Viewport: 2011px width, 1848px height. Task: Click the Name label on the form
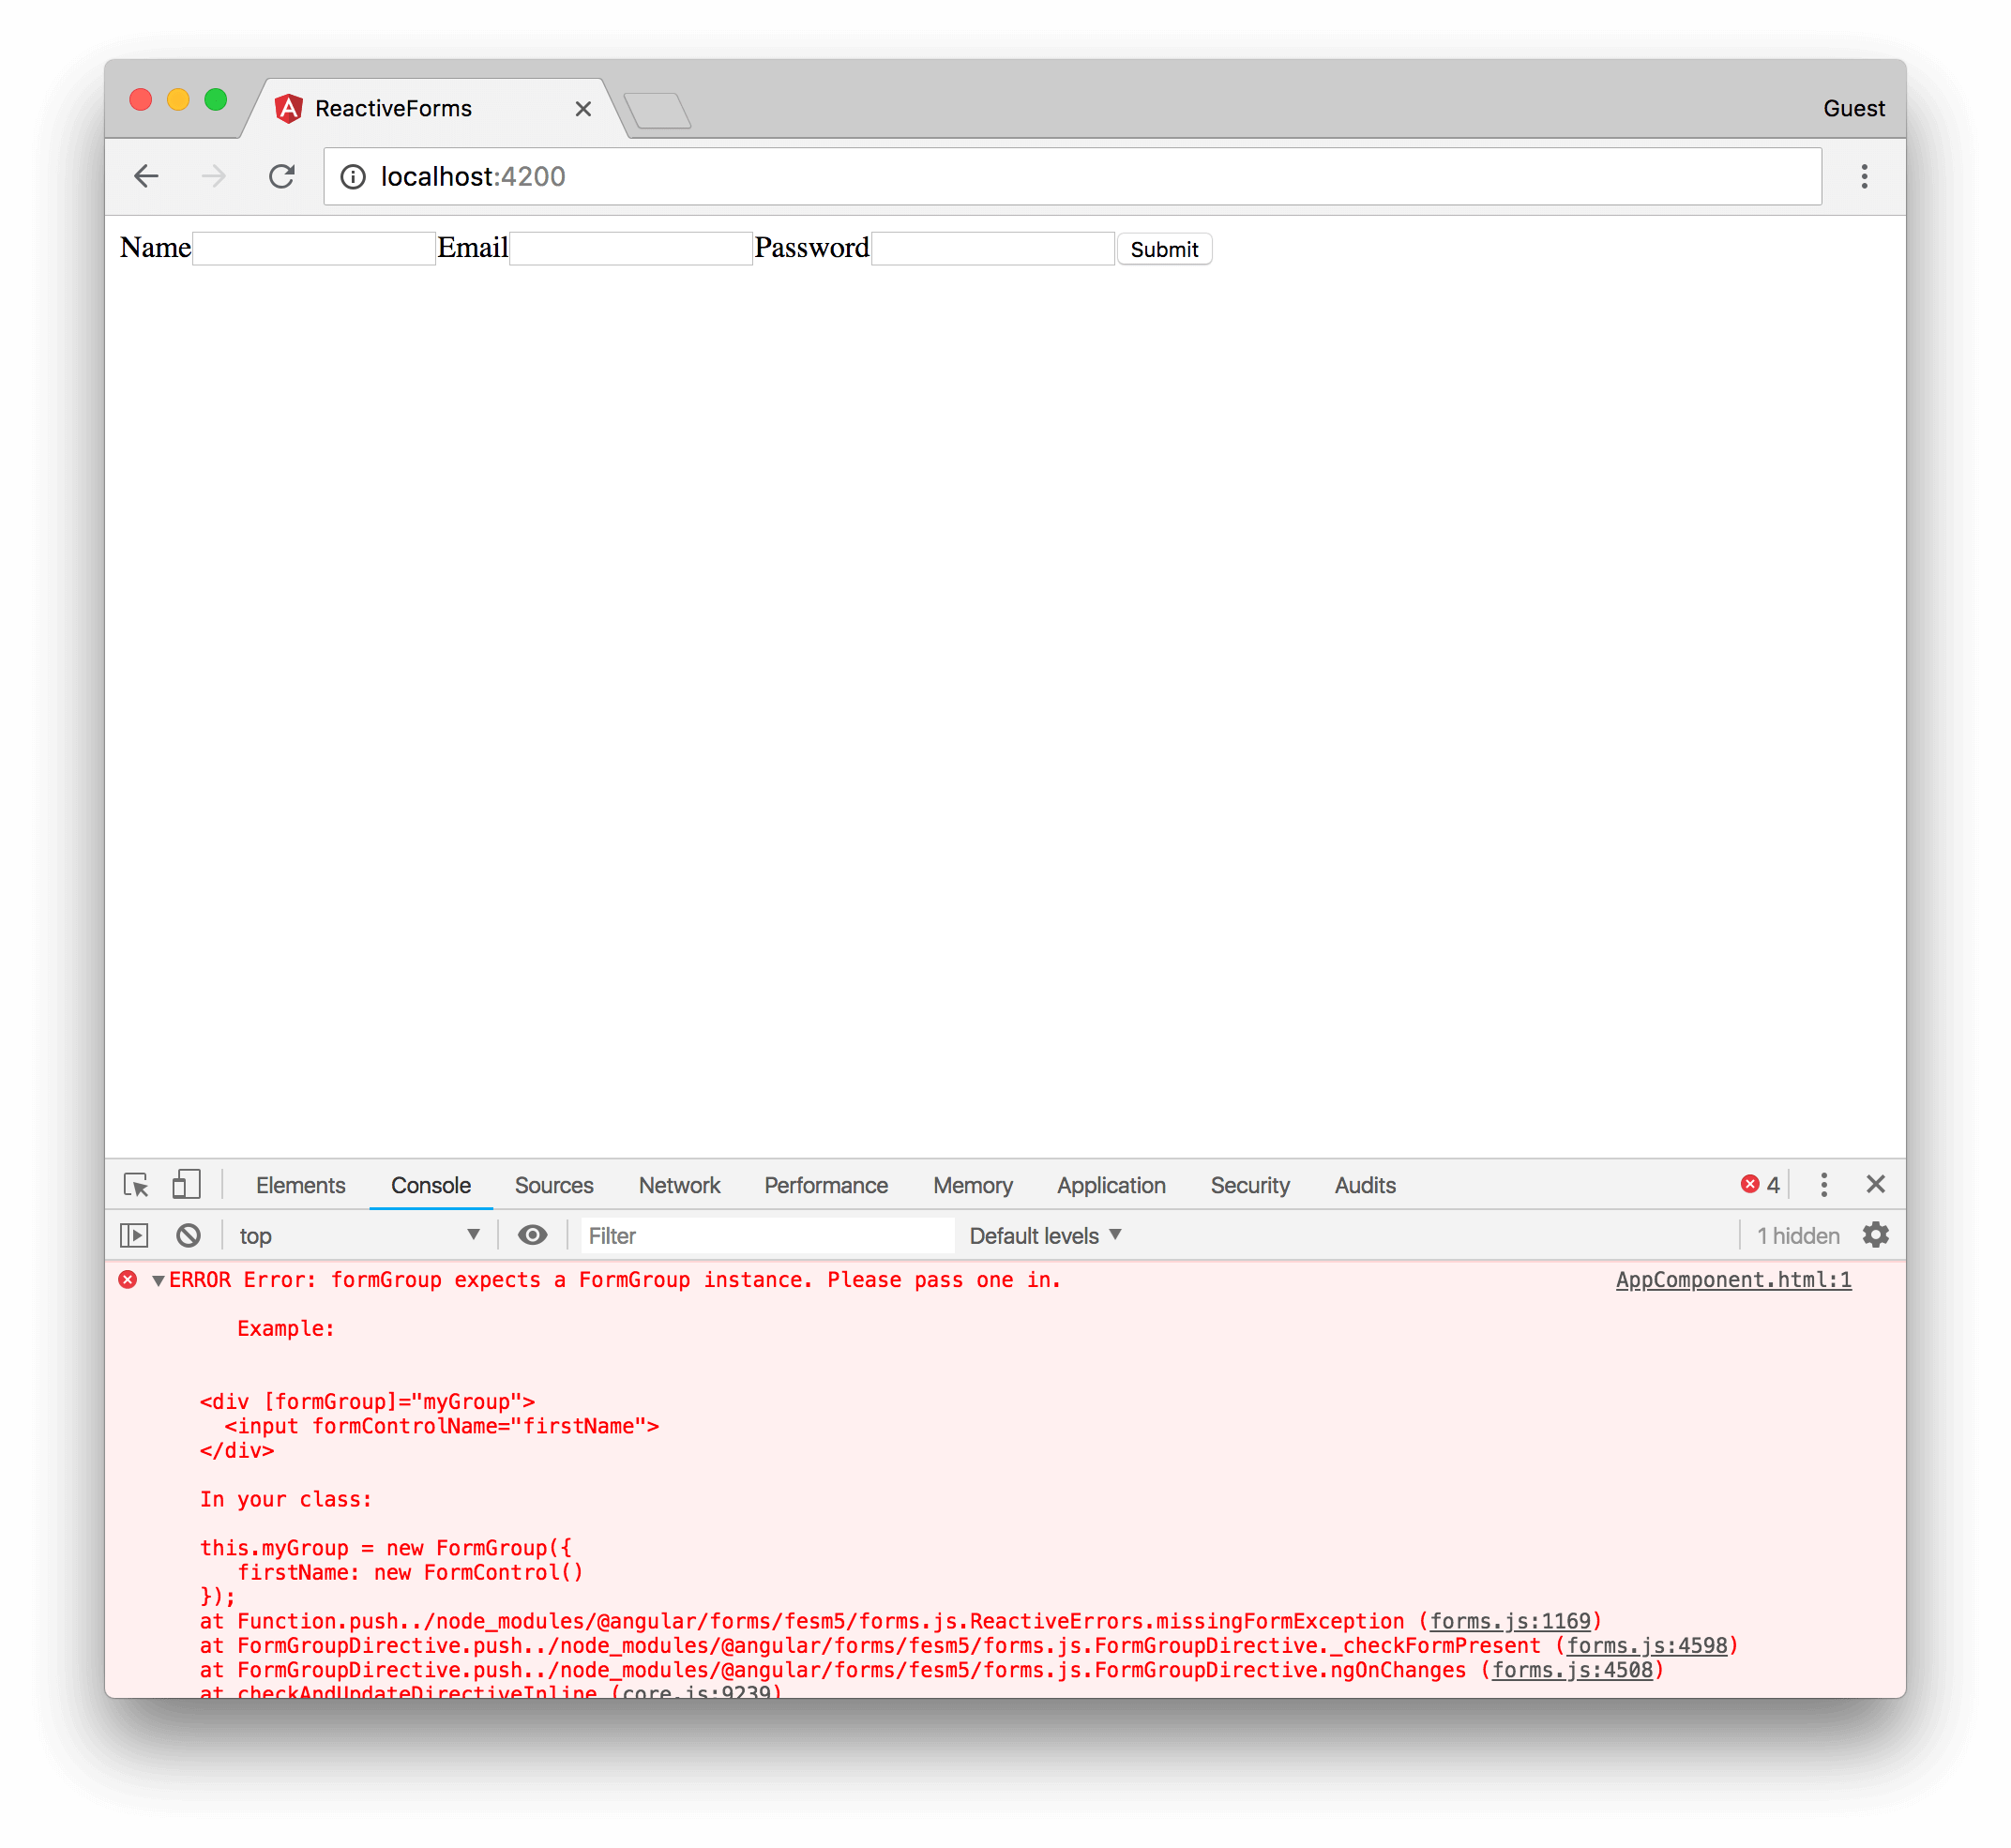tap(155, 248)
